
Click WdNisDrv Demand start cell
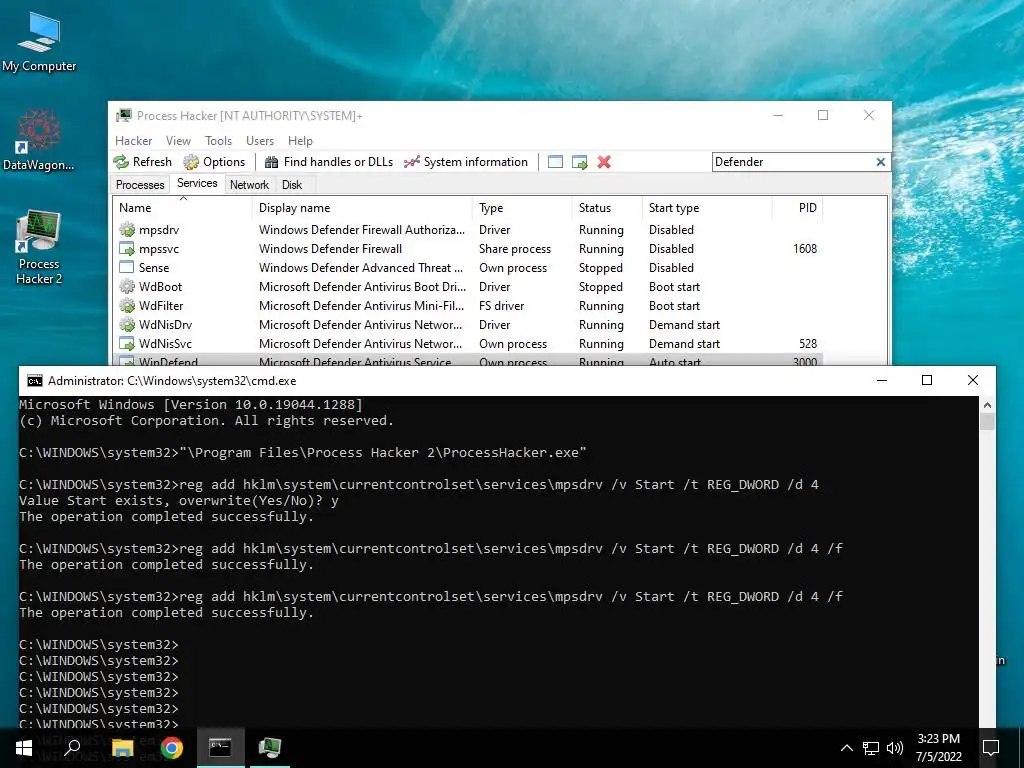click(684, 325)
